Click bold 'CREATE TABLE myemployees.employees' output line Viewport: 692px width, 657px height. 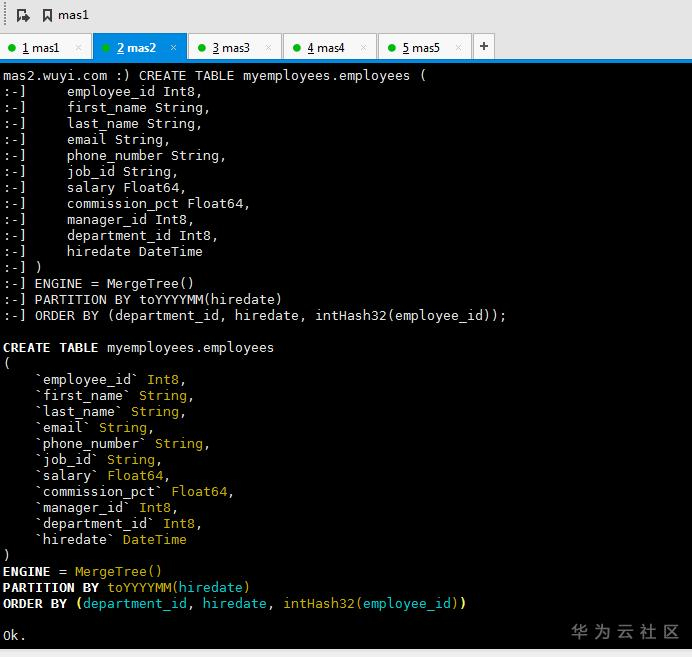138,348
